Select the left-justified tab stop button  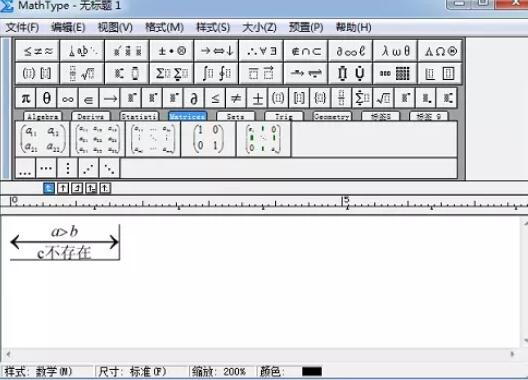coord(49,188)
